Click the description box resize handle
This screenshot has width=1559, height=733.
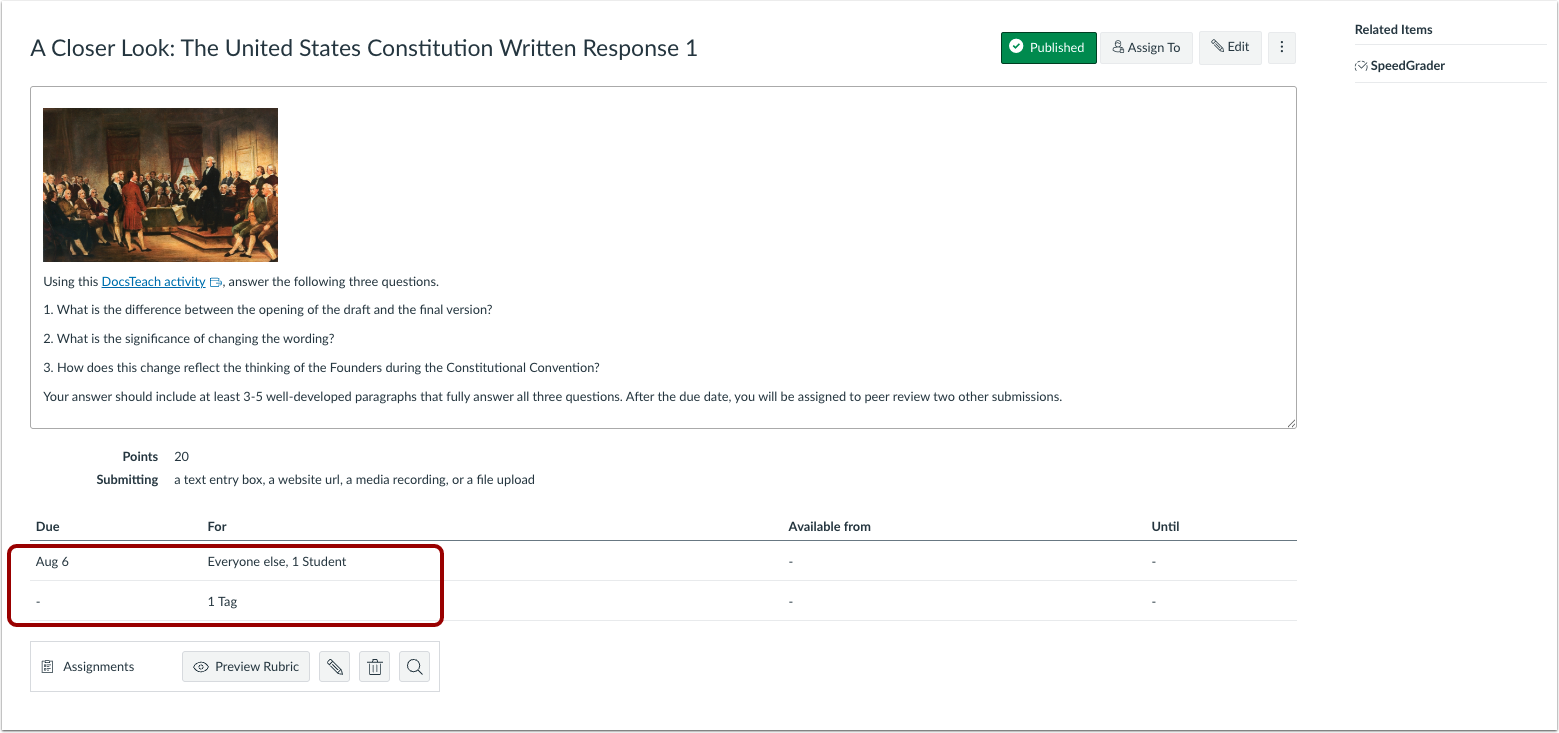pos(1291,423)
